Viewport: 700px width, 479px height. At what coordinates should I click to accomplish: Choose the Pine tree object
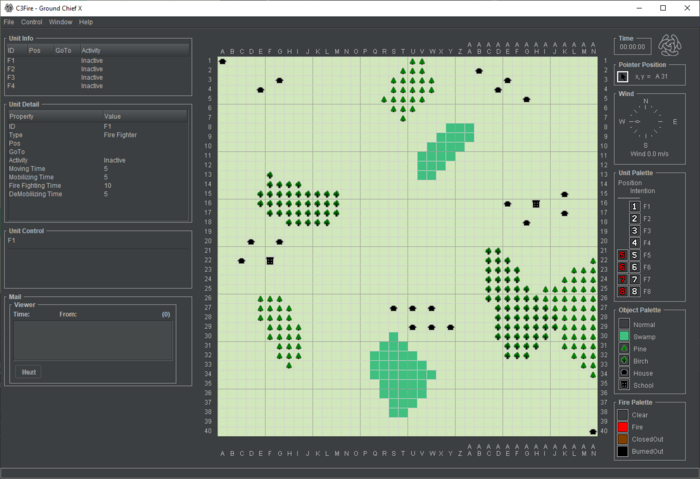click(623, 348)
